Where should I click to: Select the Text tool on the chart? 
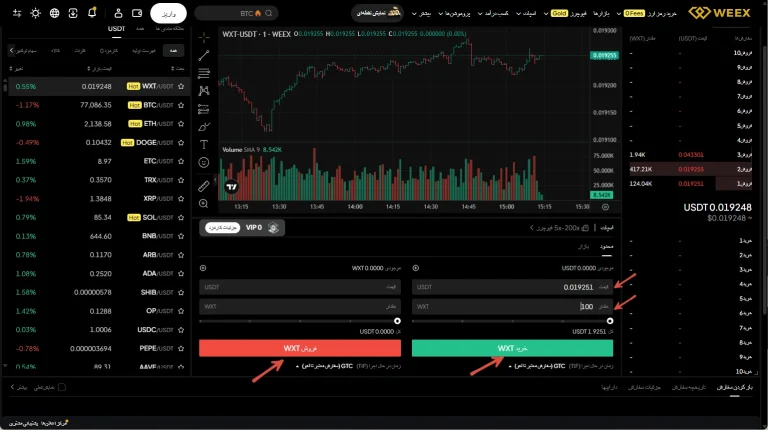pos(204,144)
